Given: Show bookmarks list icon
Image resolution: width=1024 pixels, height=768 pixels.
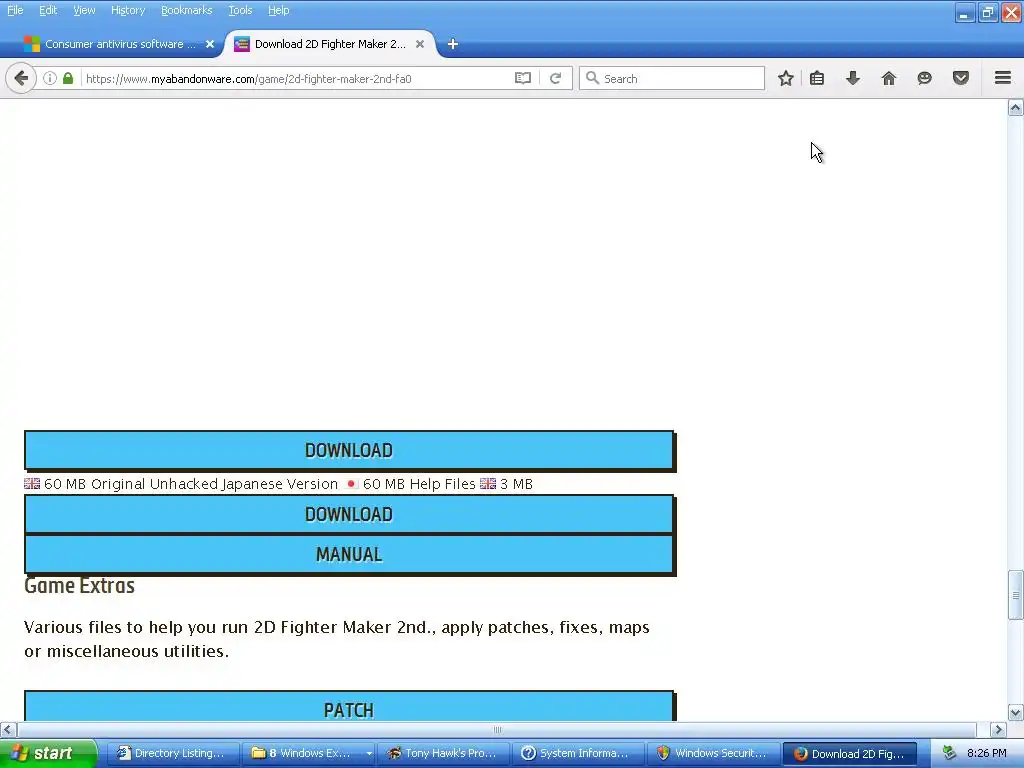Looking at the screenshot, I should tap(817, 78).
